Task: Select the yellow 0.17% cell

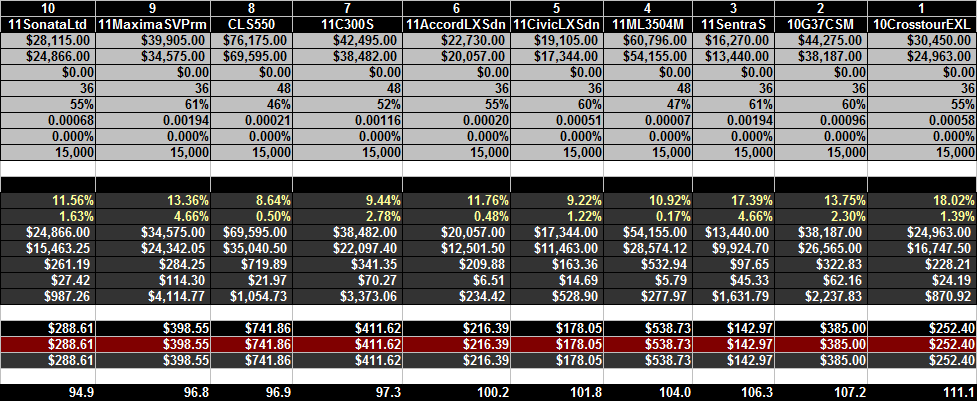Action: (x=648, y=217)
